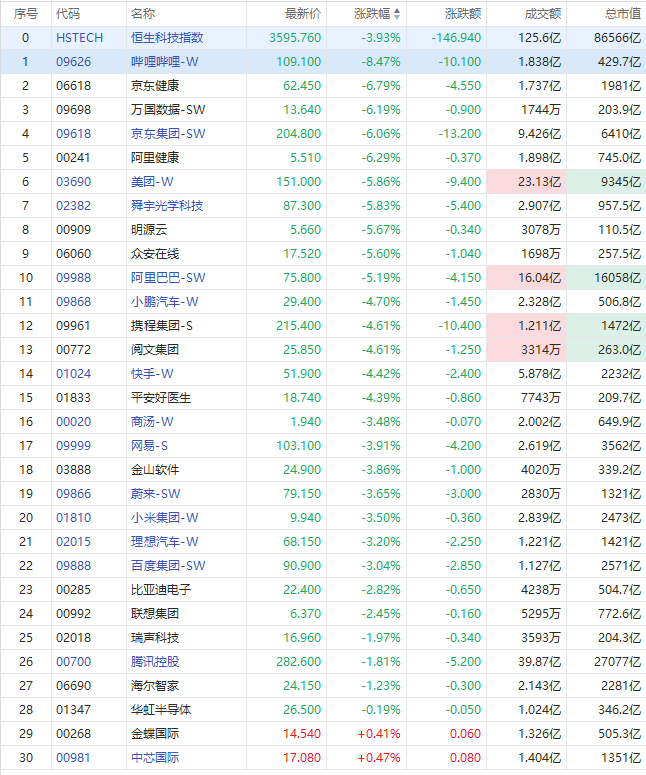
Task: Select 金蝶国际 row name
Action: tap(155, 734)
